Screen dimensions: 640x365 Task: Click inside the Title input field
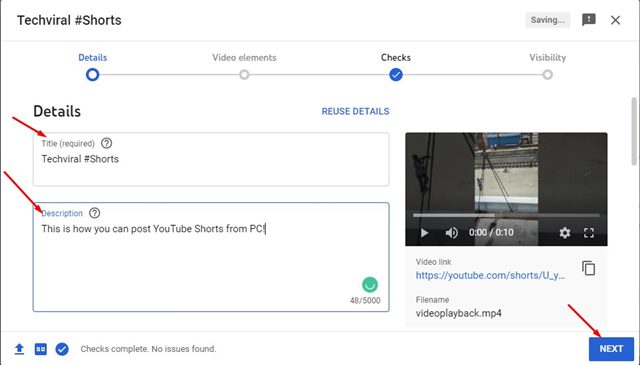coord(211,159)
